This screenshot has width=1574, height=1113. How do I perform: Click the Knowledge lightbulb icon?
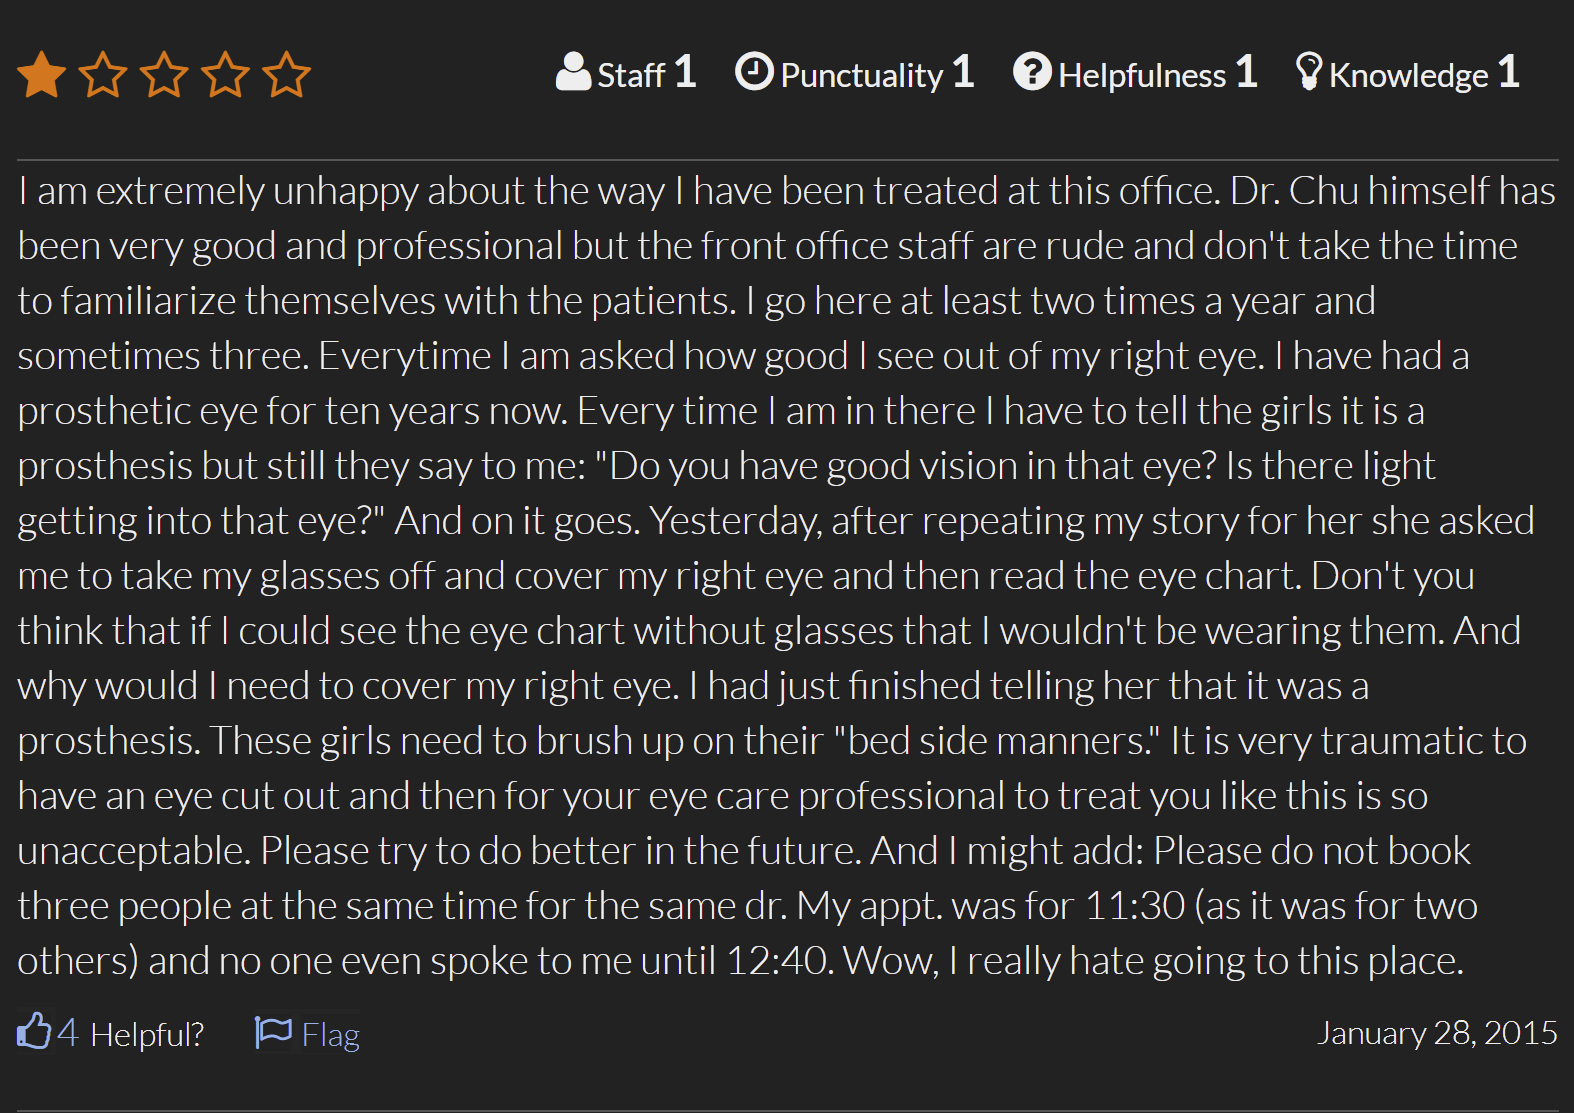pos(1308,71)
